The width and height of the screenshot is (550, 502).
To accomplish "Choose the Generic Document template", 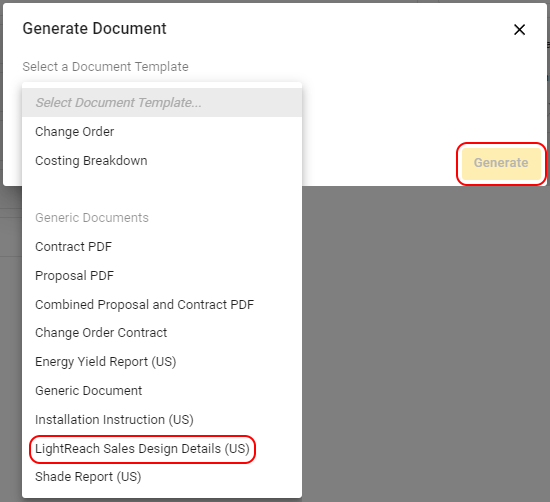I will pyautogui.click(x=162, y=390).
